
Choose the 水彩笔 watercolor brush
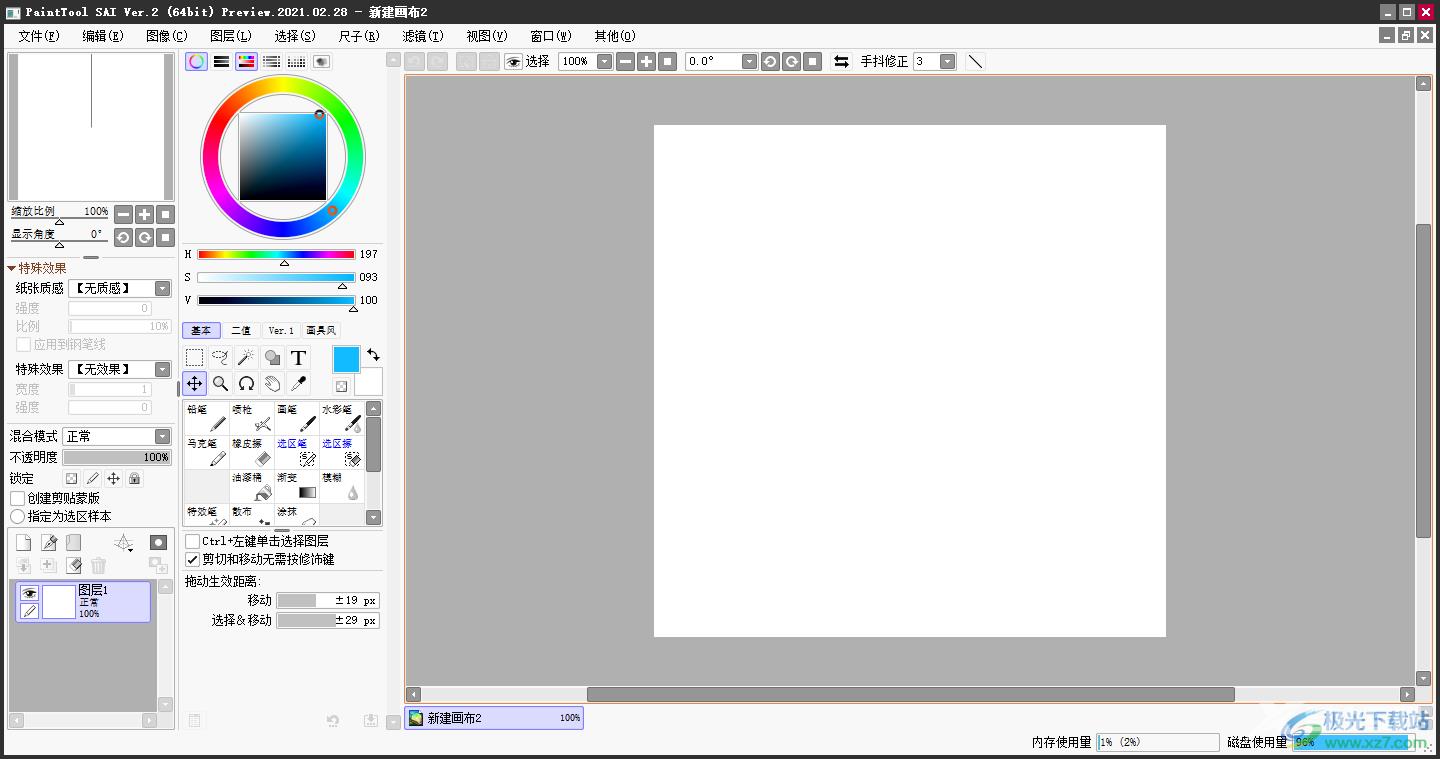pyautogui.click(x=342, y=419)
